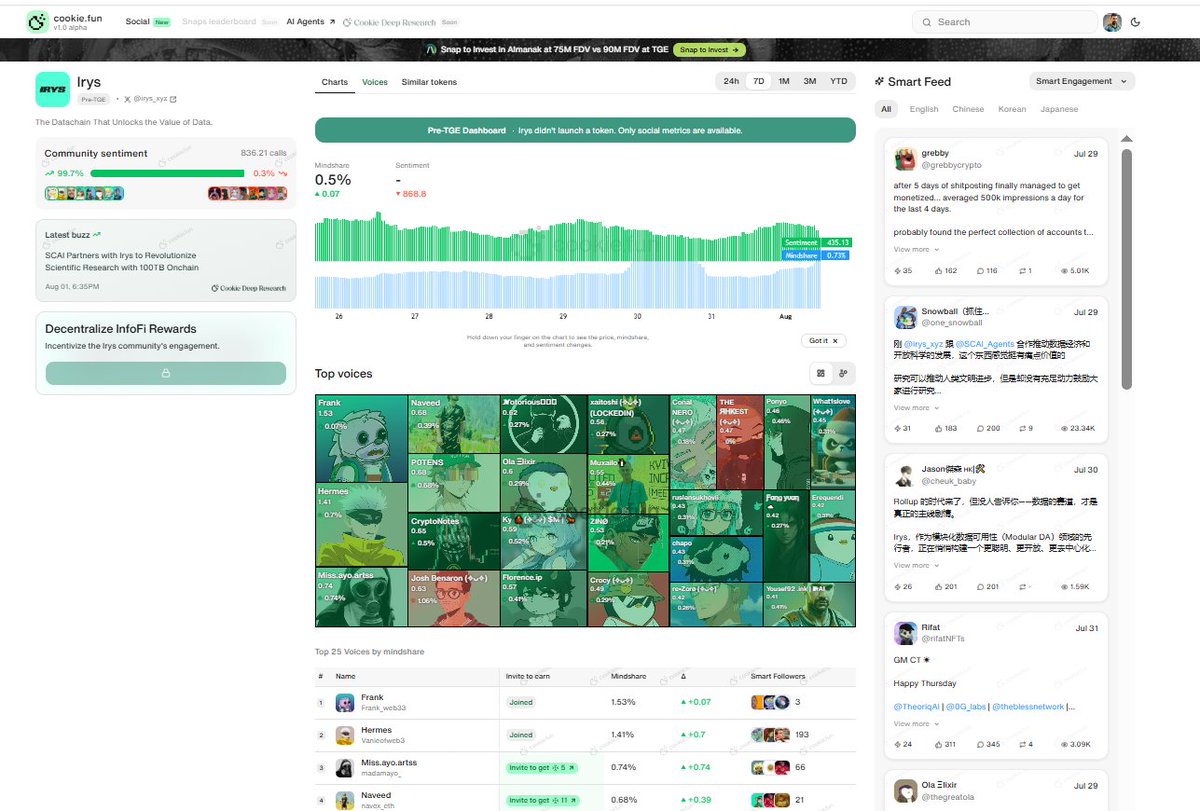Image resolution: width=1200 pixels, height=811 pixels.
Task: Click the search magnifier icon
Action: coord(928,22)
